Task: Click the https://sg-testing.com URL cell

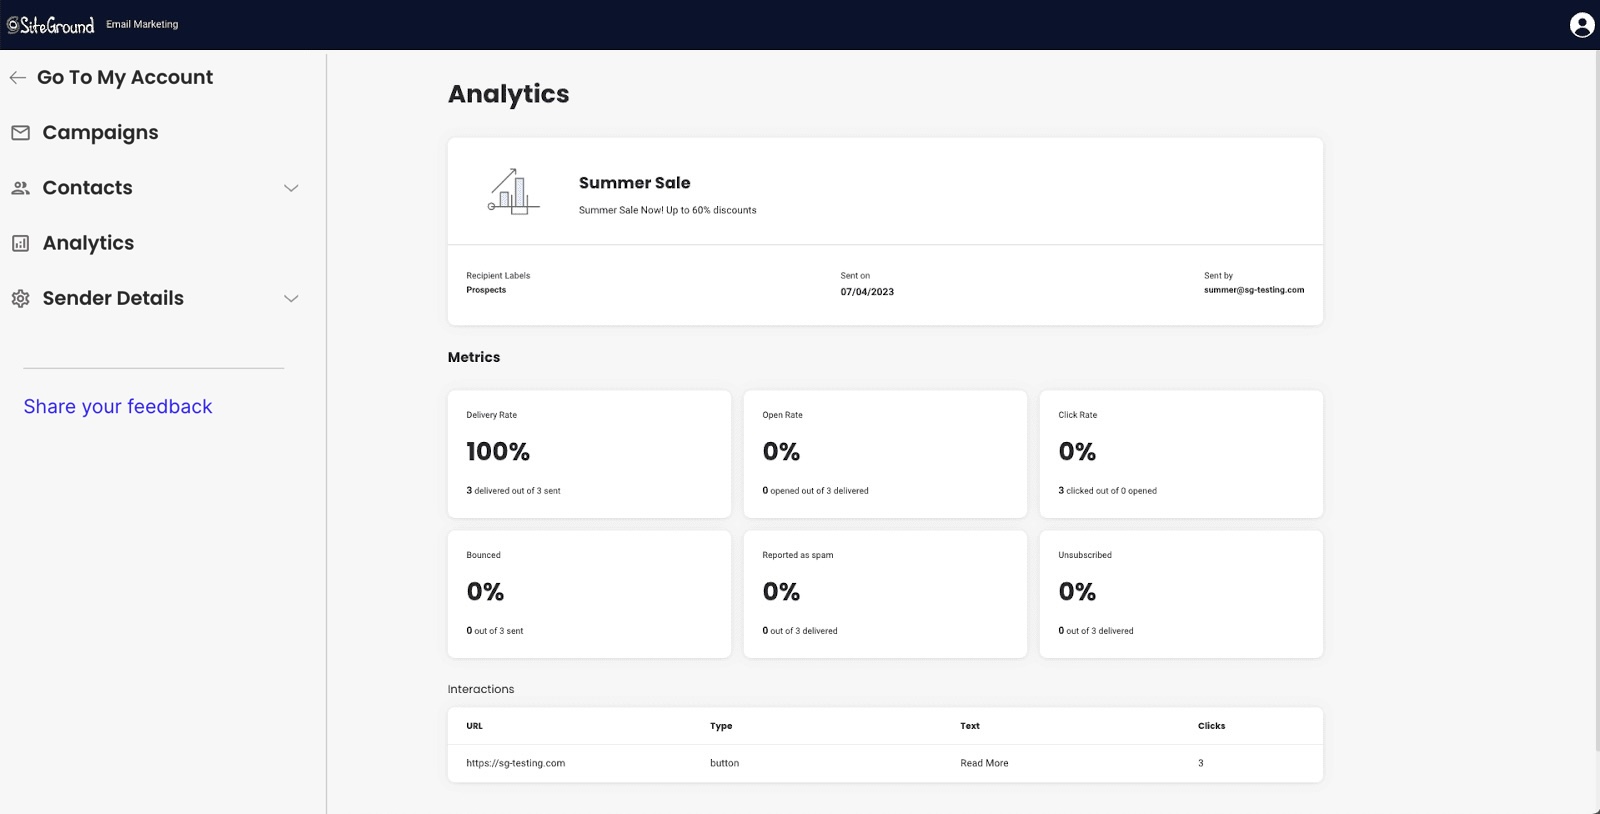Action: pos(515,763)
